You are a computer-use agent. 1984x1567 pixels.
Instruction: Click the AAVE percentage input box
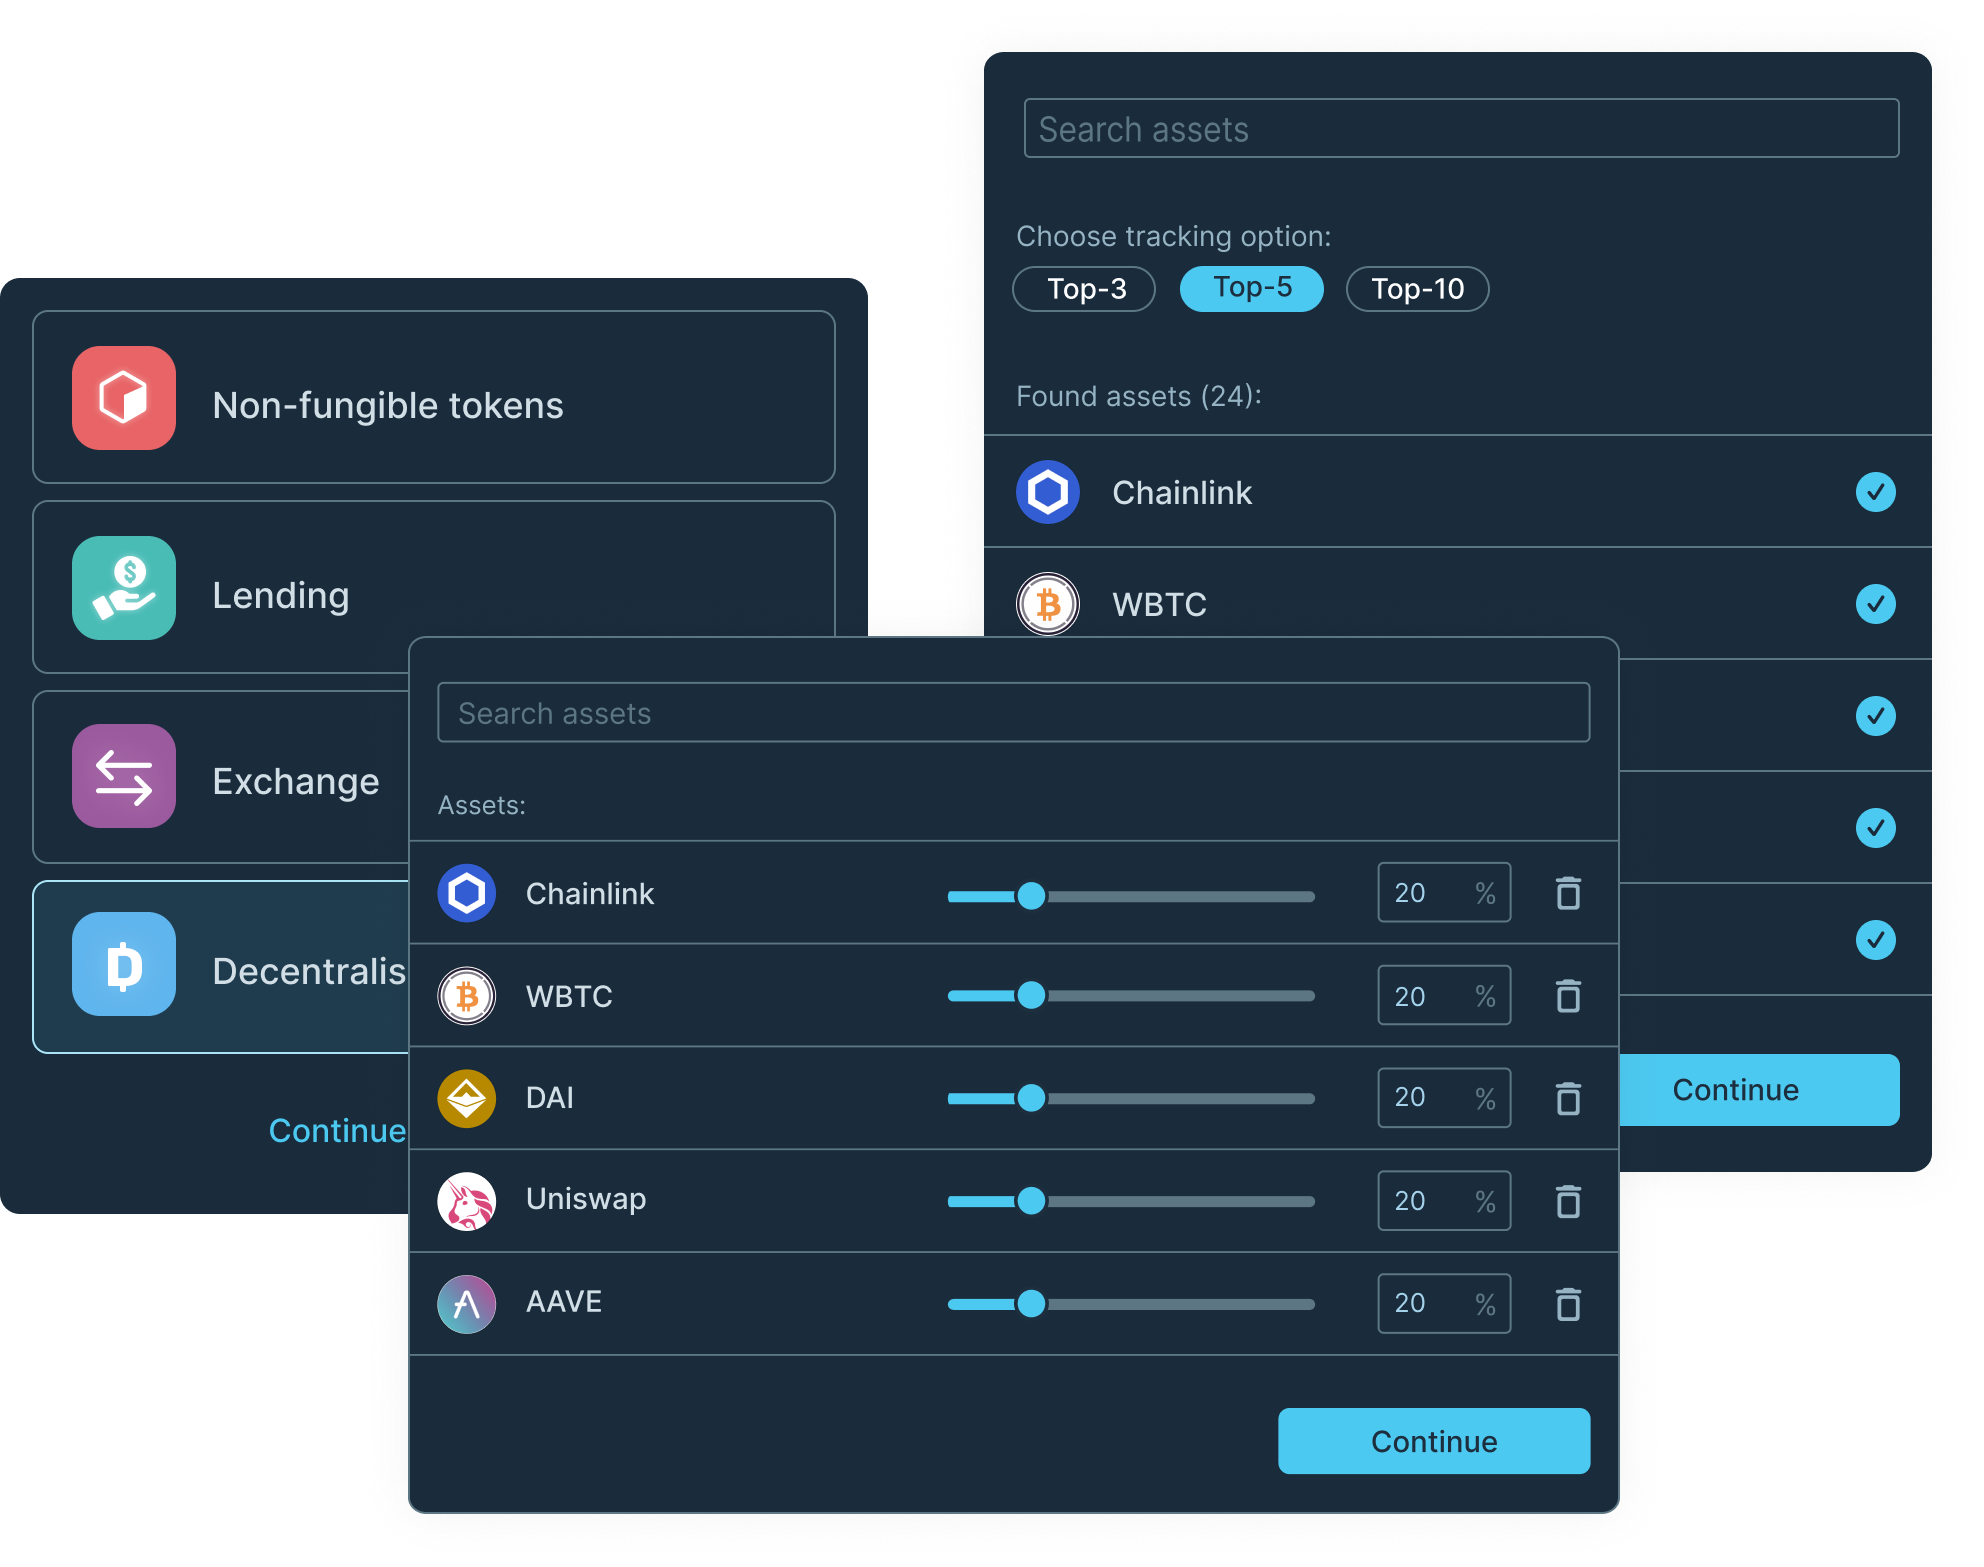[x=1430, y=1303]
